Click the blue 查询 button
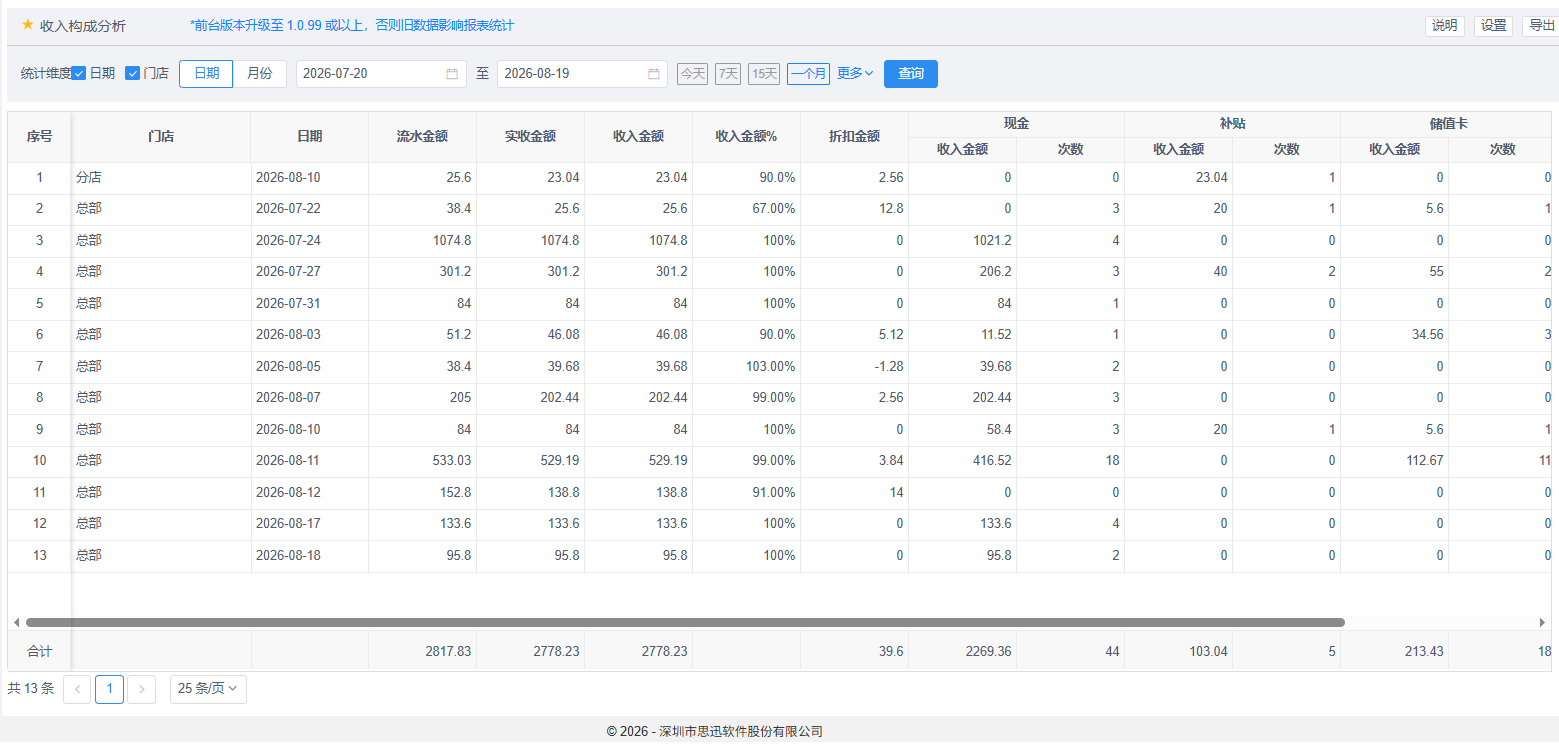 911,74
